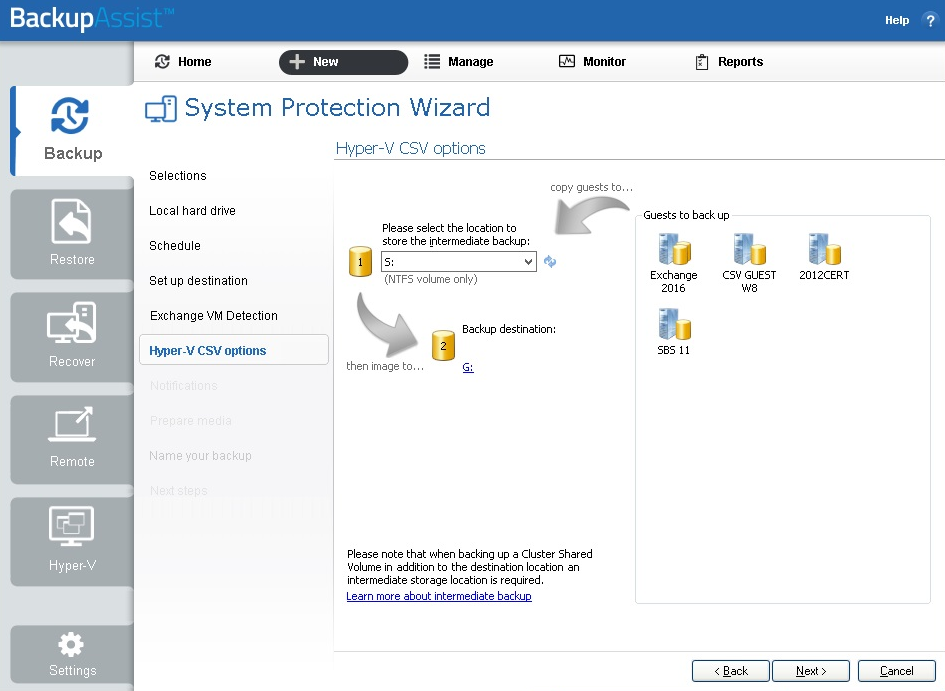Open the Monitor tab
The height and width of the screenshot is (691, 945).
(x=592, y=61)
